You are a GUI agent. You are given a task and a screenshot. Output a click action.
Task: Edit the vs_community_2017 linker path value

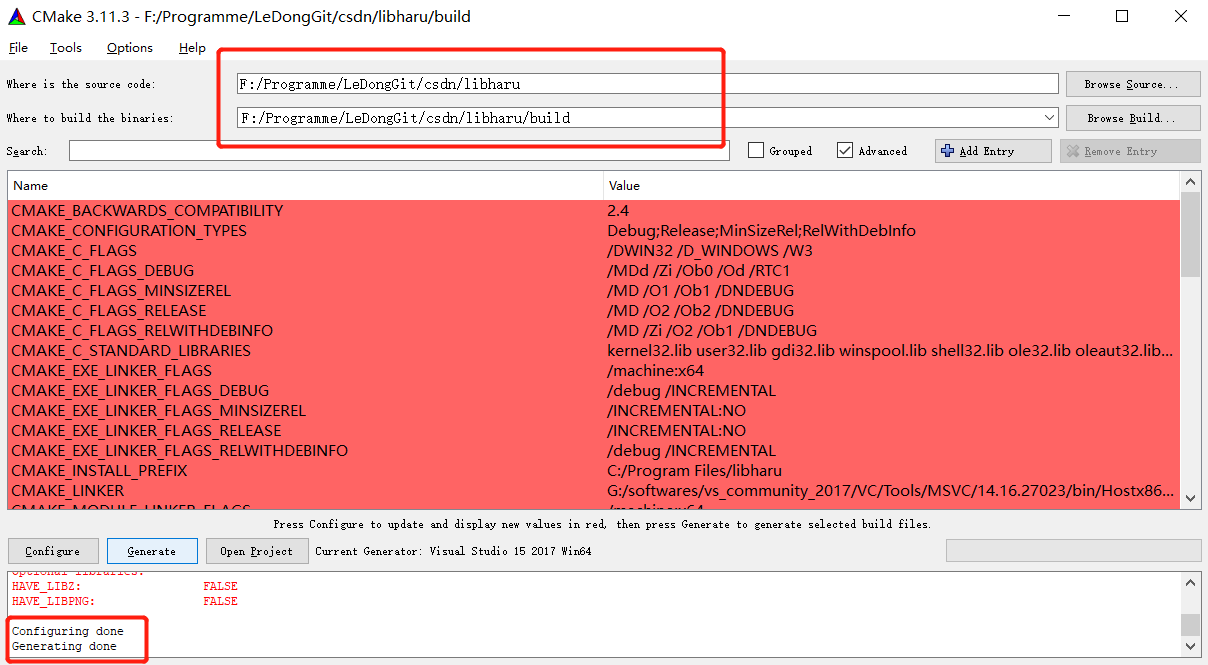click(x=890, y=491)
